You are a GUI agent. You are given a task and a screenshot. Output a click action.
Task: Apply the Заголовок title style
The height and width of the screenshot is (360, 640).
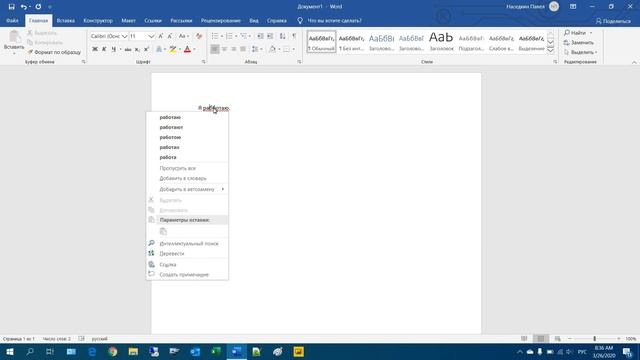441,42
